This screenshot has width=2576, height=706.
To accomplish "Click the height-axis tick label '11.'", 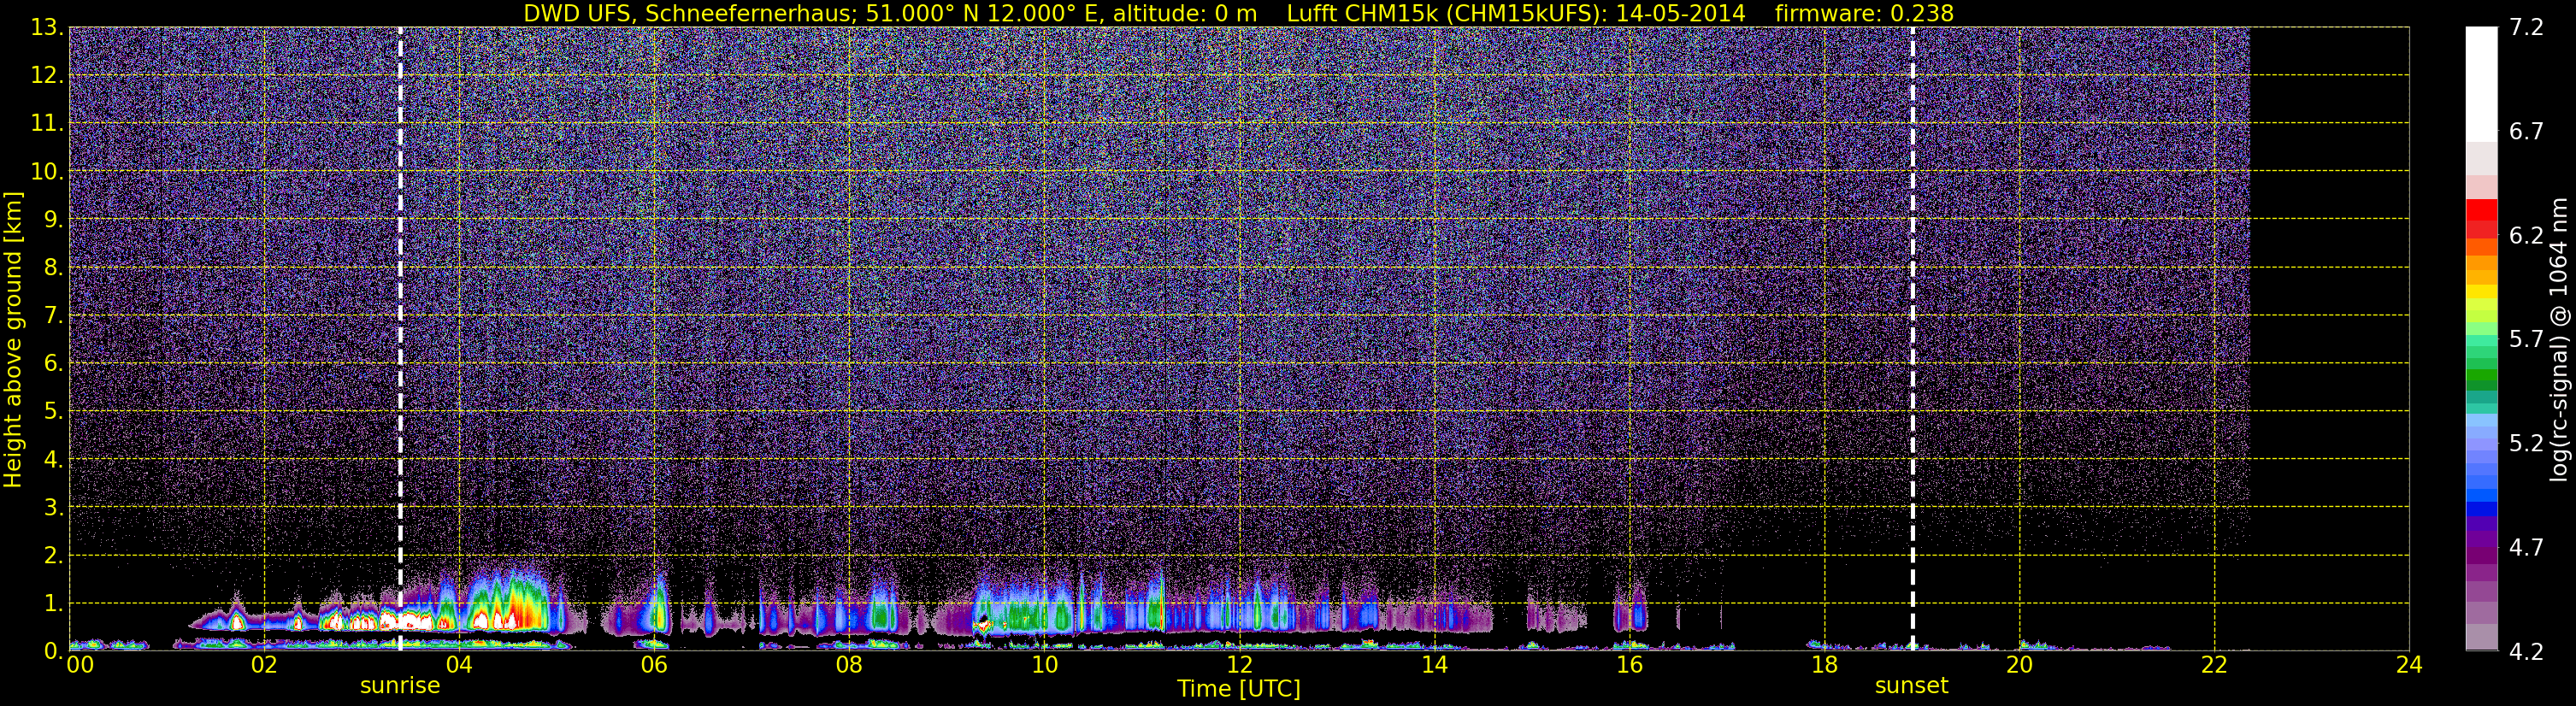I will [x=46, y=124].
